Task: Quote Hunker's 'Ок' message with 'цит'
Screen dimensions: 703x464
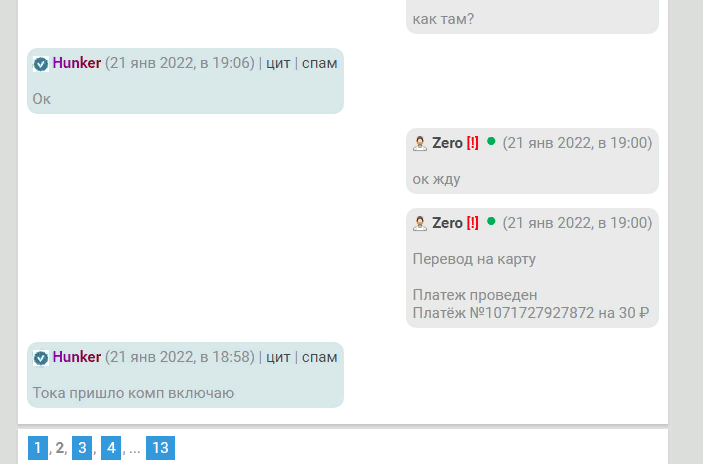Action: tap(278, 64)
